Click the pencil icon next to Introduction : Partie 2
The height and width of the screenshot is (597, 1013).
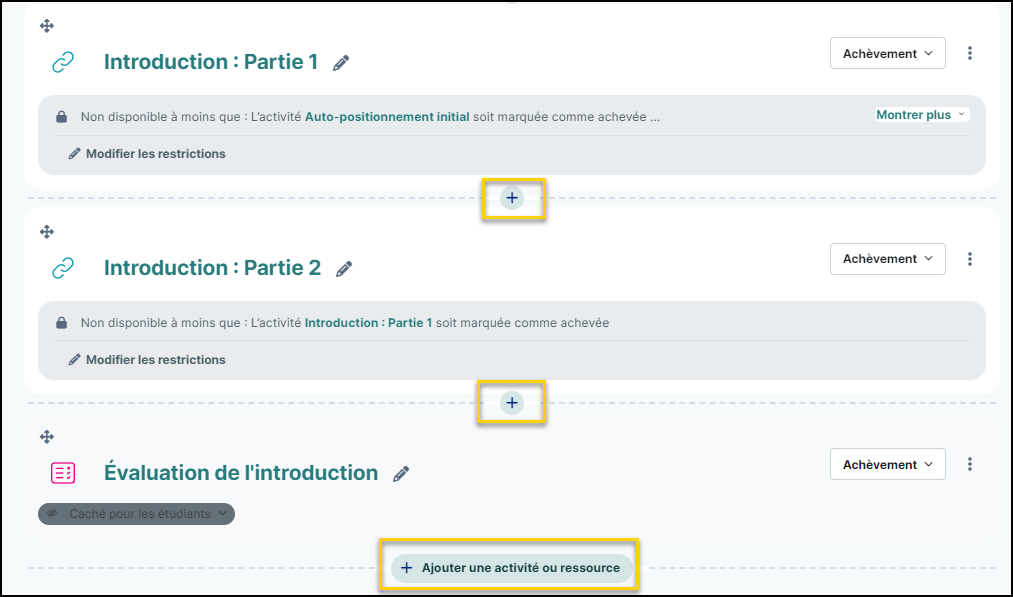pos(344,269)
